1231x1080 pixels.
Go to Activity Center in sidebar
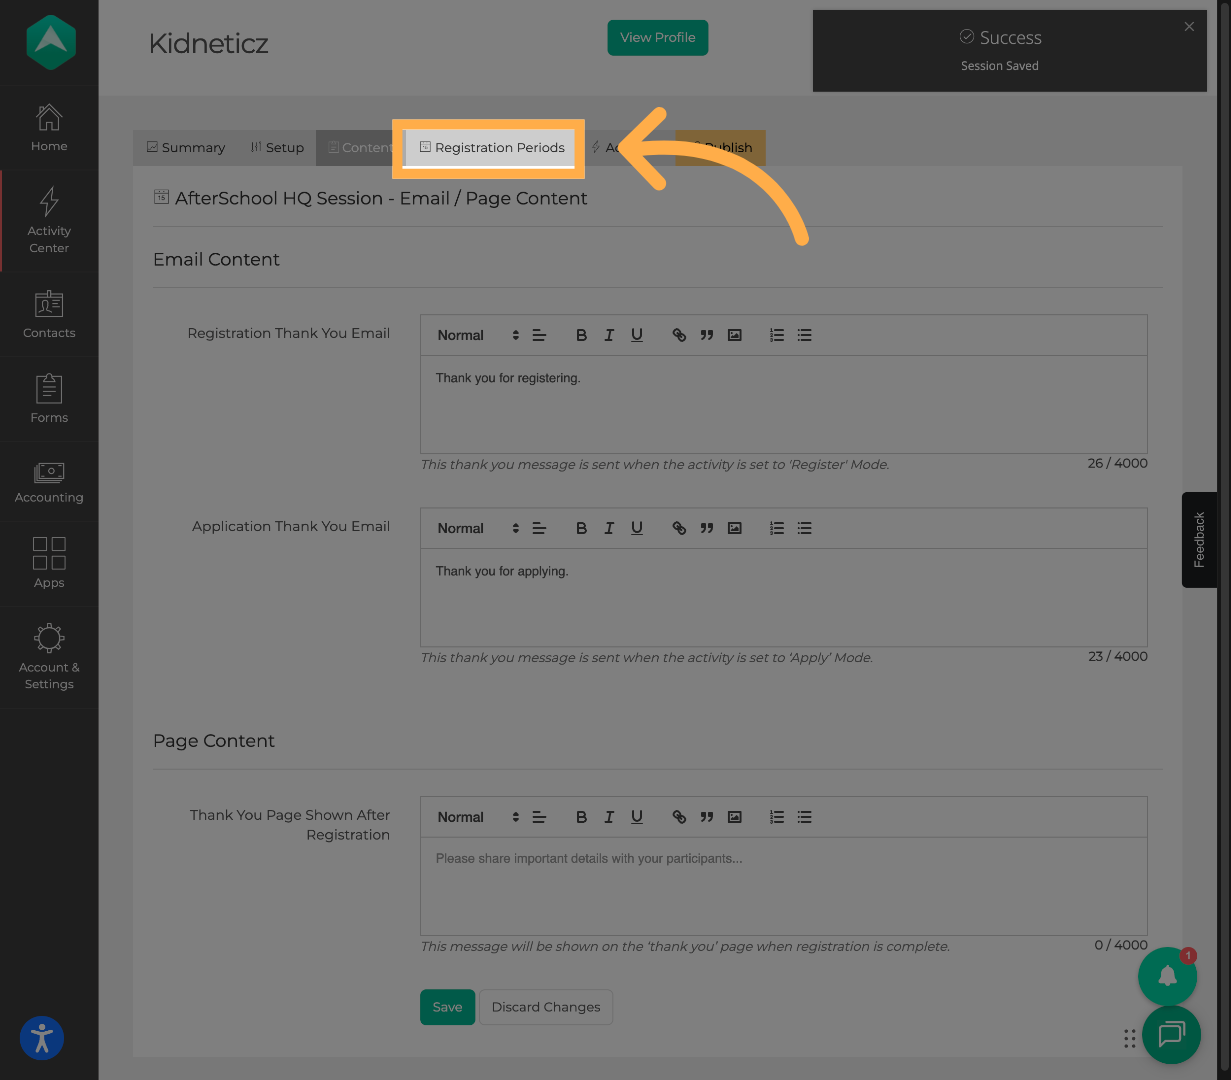tap(49, 219)
